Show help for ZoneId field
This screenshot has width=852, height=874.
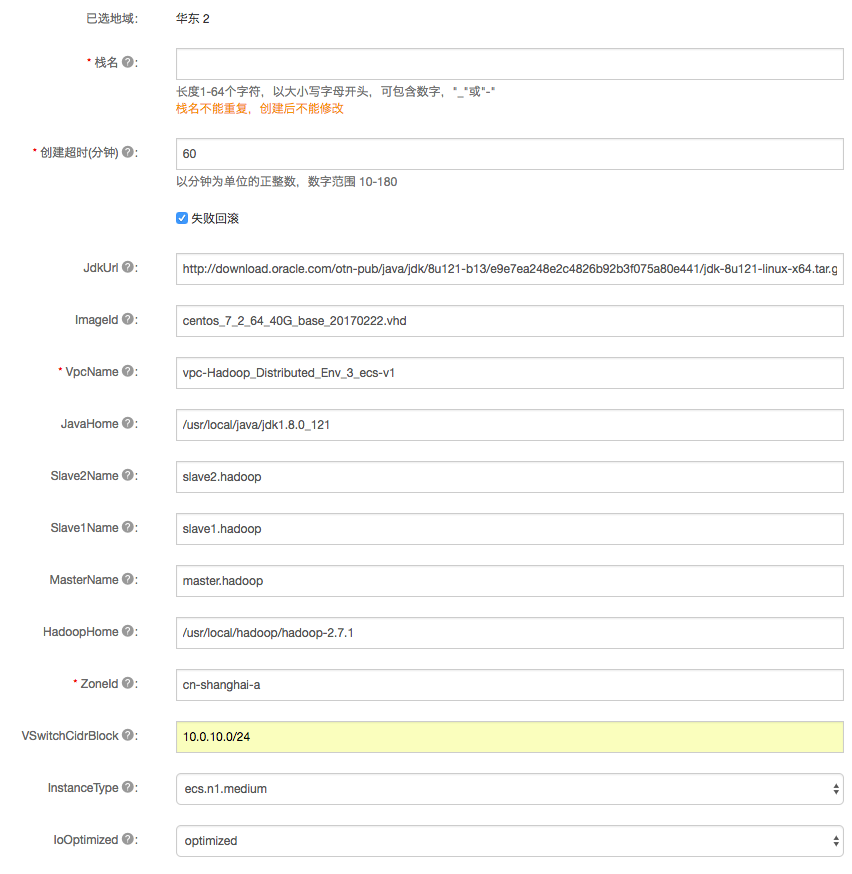point(128,683)
